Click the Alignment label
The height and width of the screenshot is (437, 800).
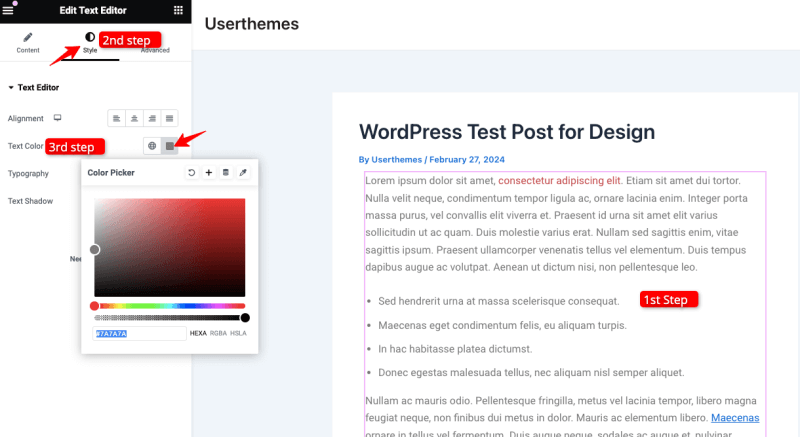(x=26, y=118)
